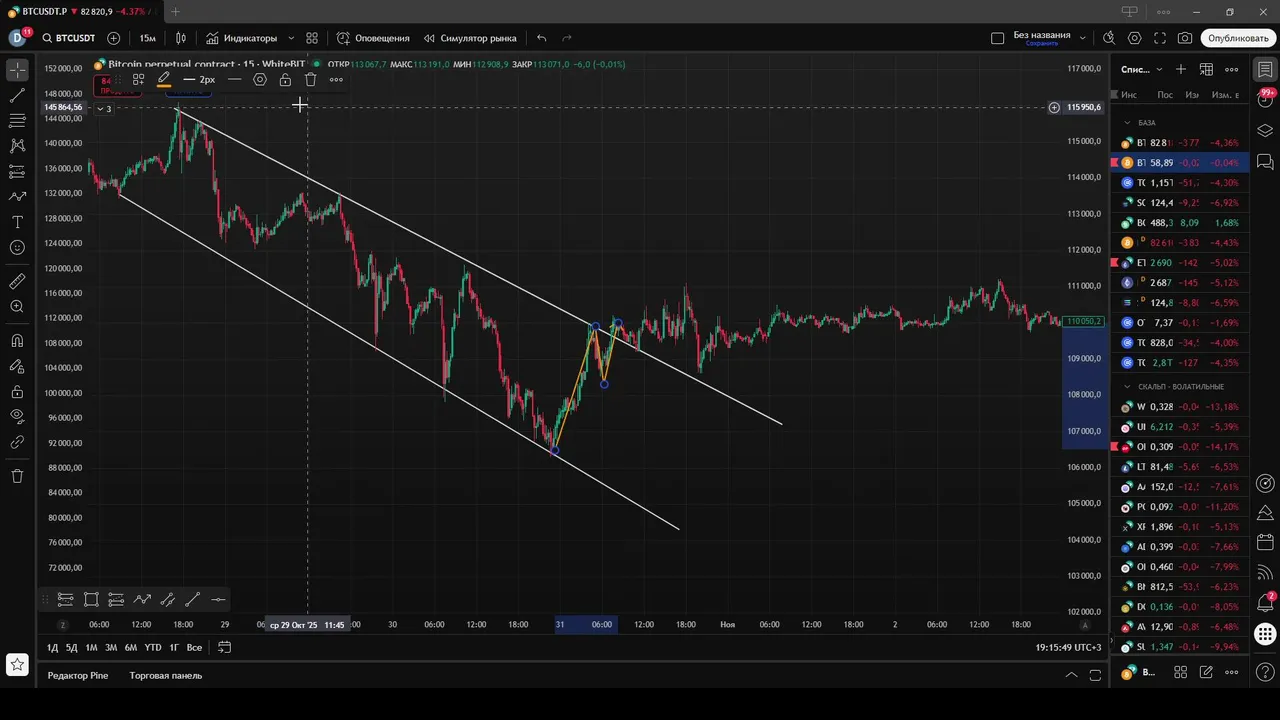Open the 15м timeframe selector
This screenshot has width=1280, height=720.
pos(147,38)
